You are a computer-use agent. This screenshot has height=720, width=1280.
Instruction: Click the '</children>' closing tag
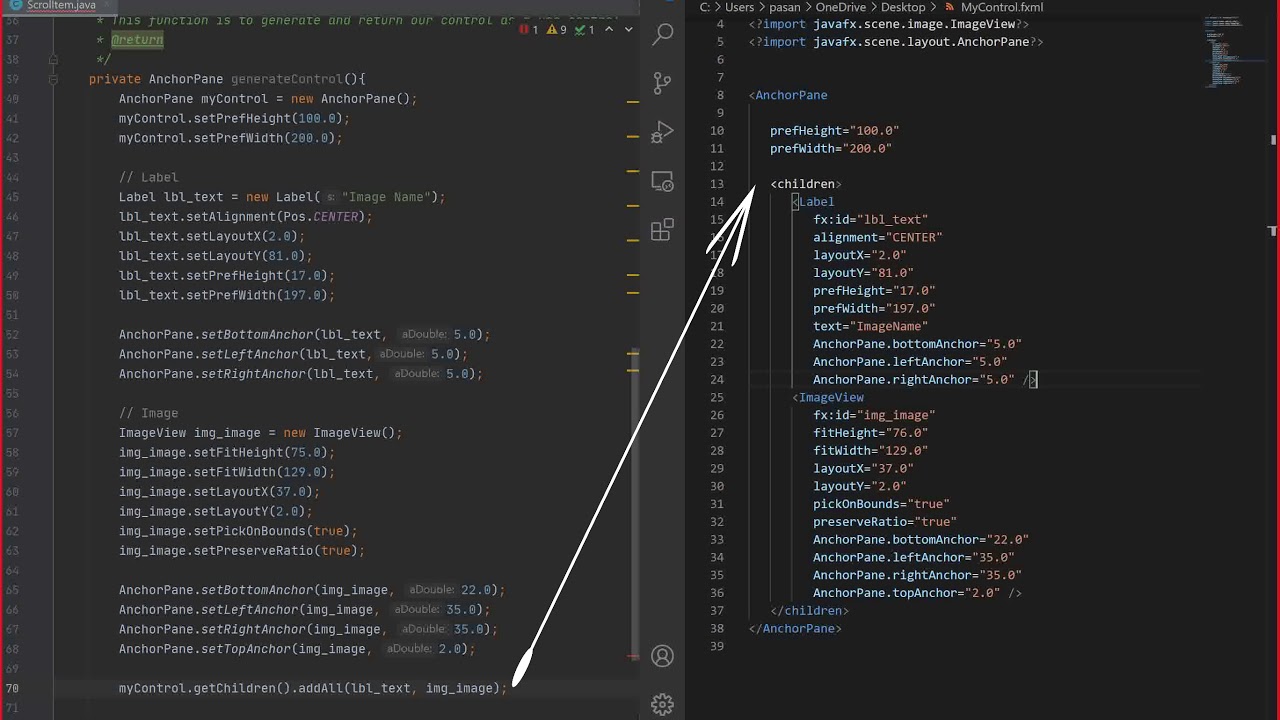coord(809,610)
